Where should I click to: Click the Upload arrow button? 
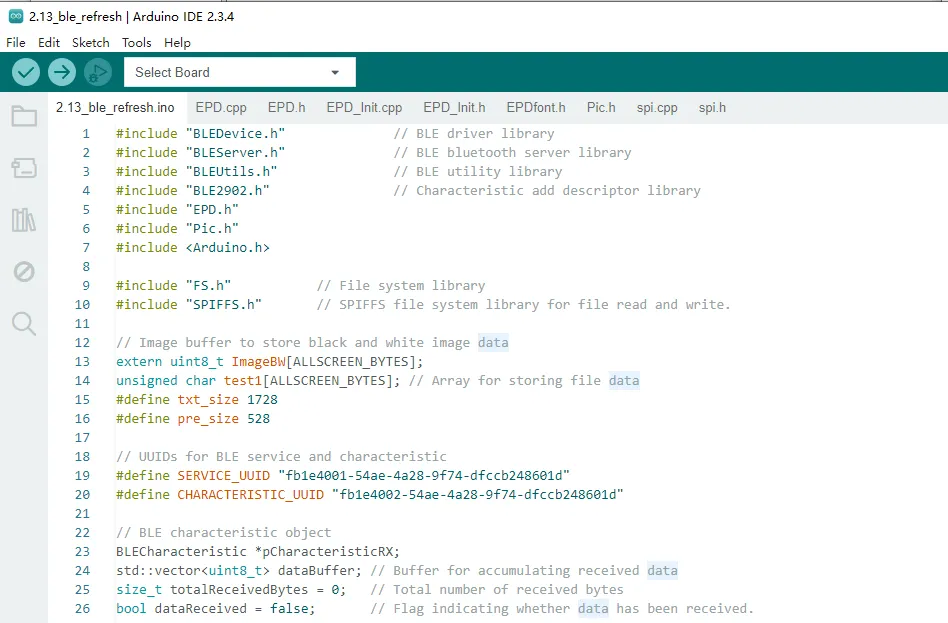pyautogui.click(x=62, y=73)
